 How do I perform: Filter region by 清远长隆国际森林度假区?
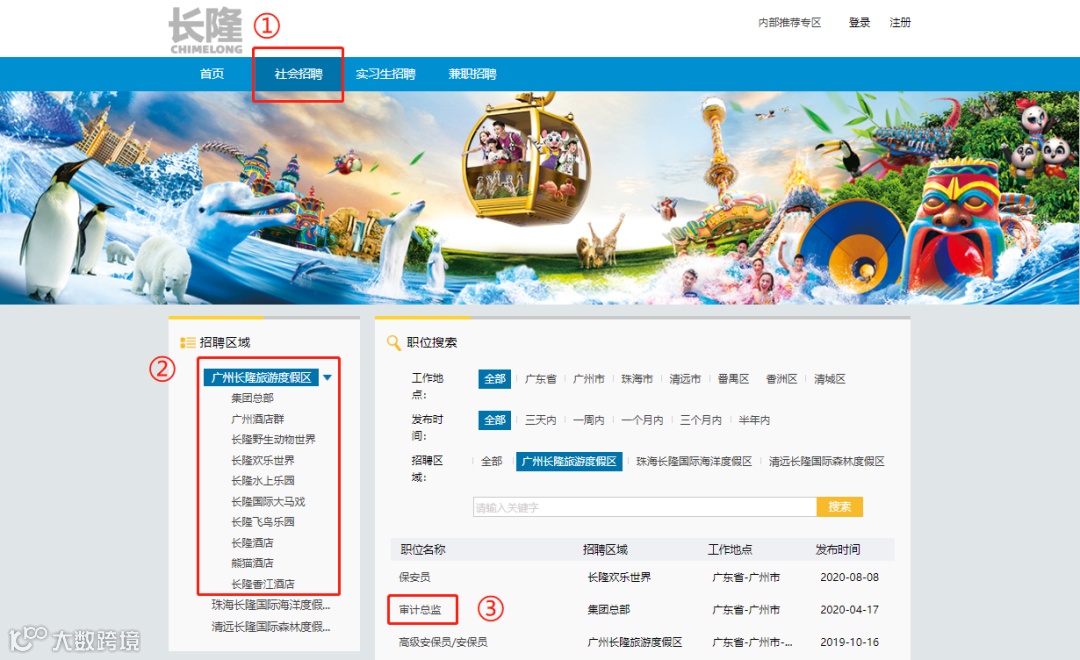827,462
